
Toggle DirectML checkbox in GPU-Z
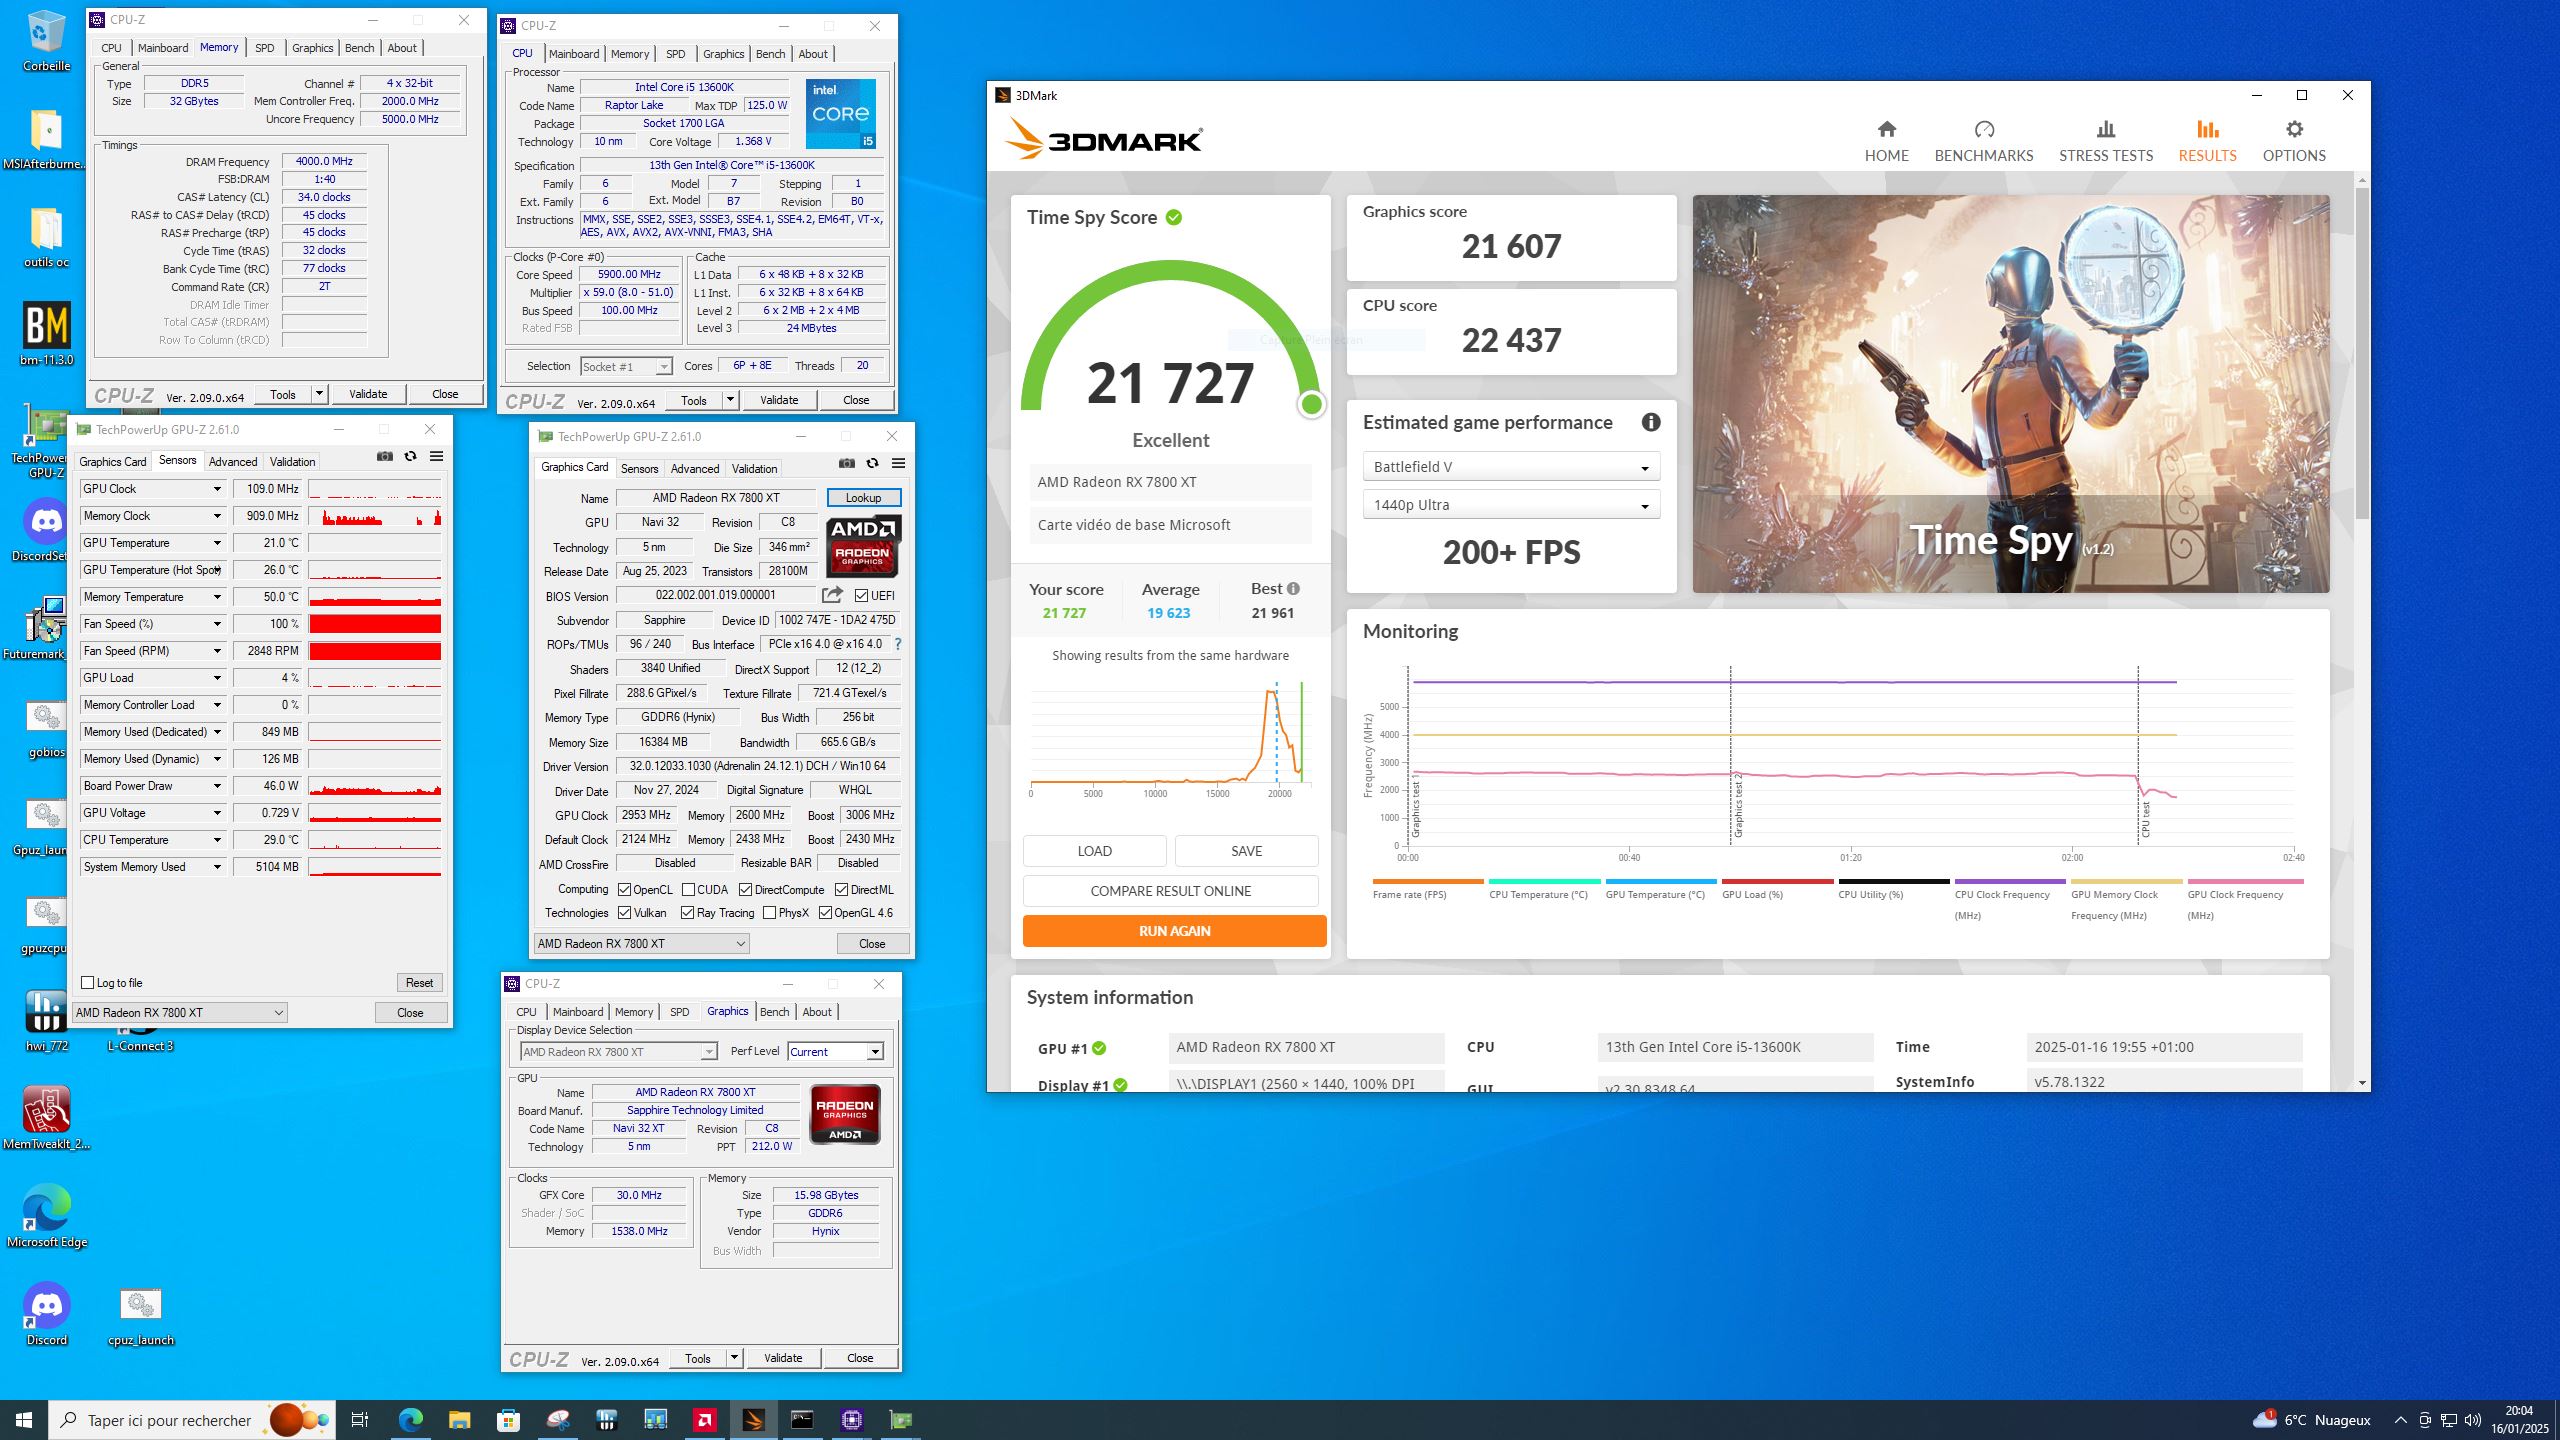841,889
